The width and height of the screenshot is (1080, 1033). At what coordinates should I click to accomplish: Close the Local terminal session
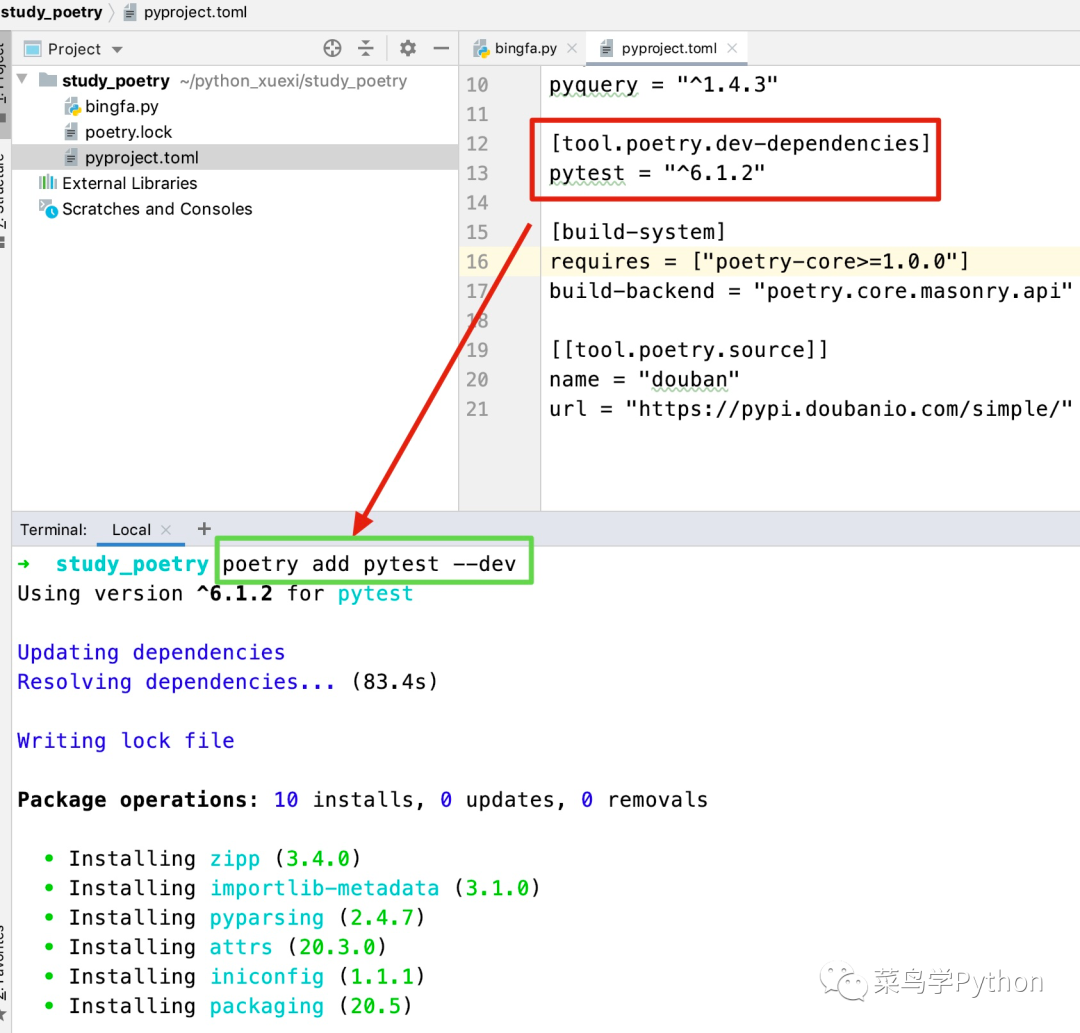click(166, 530)
